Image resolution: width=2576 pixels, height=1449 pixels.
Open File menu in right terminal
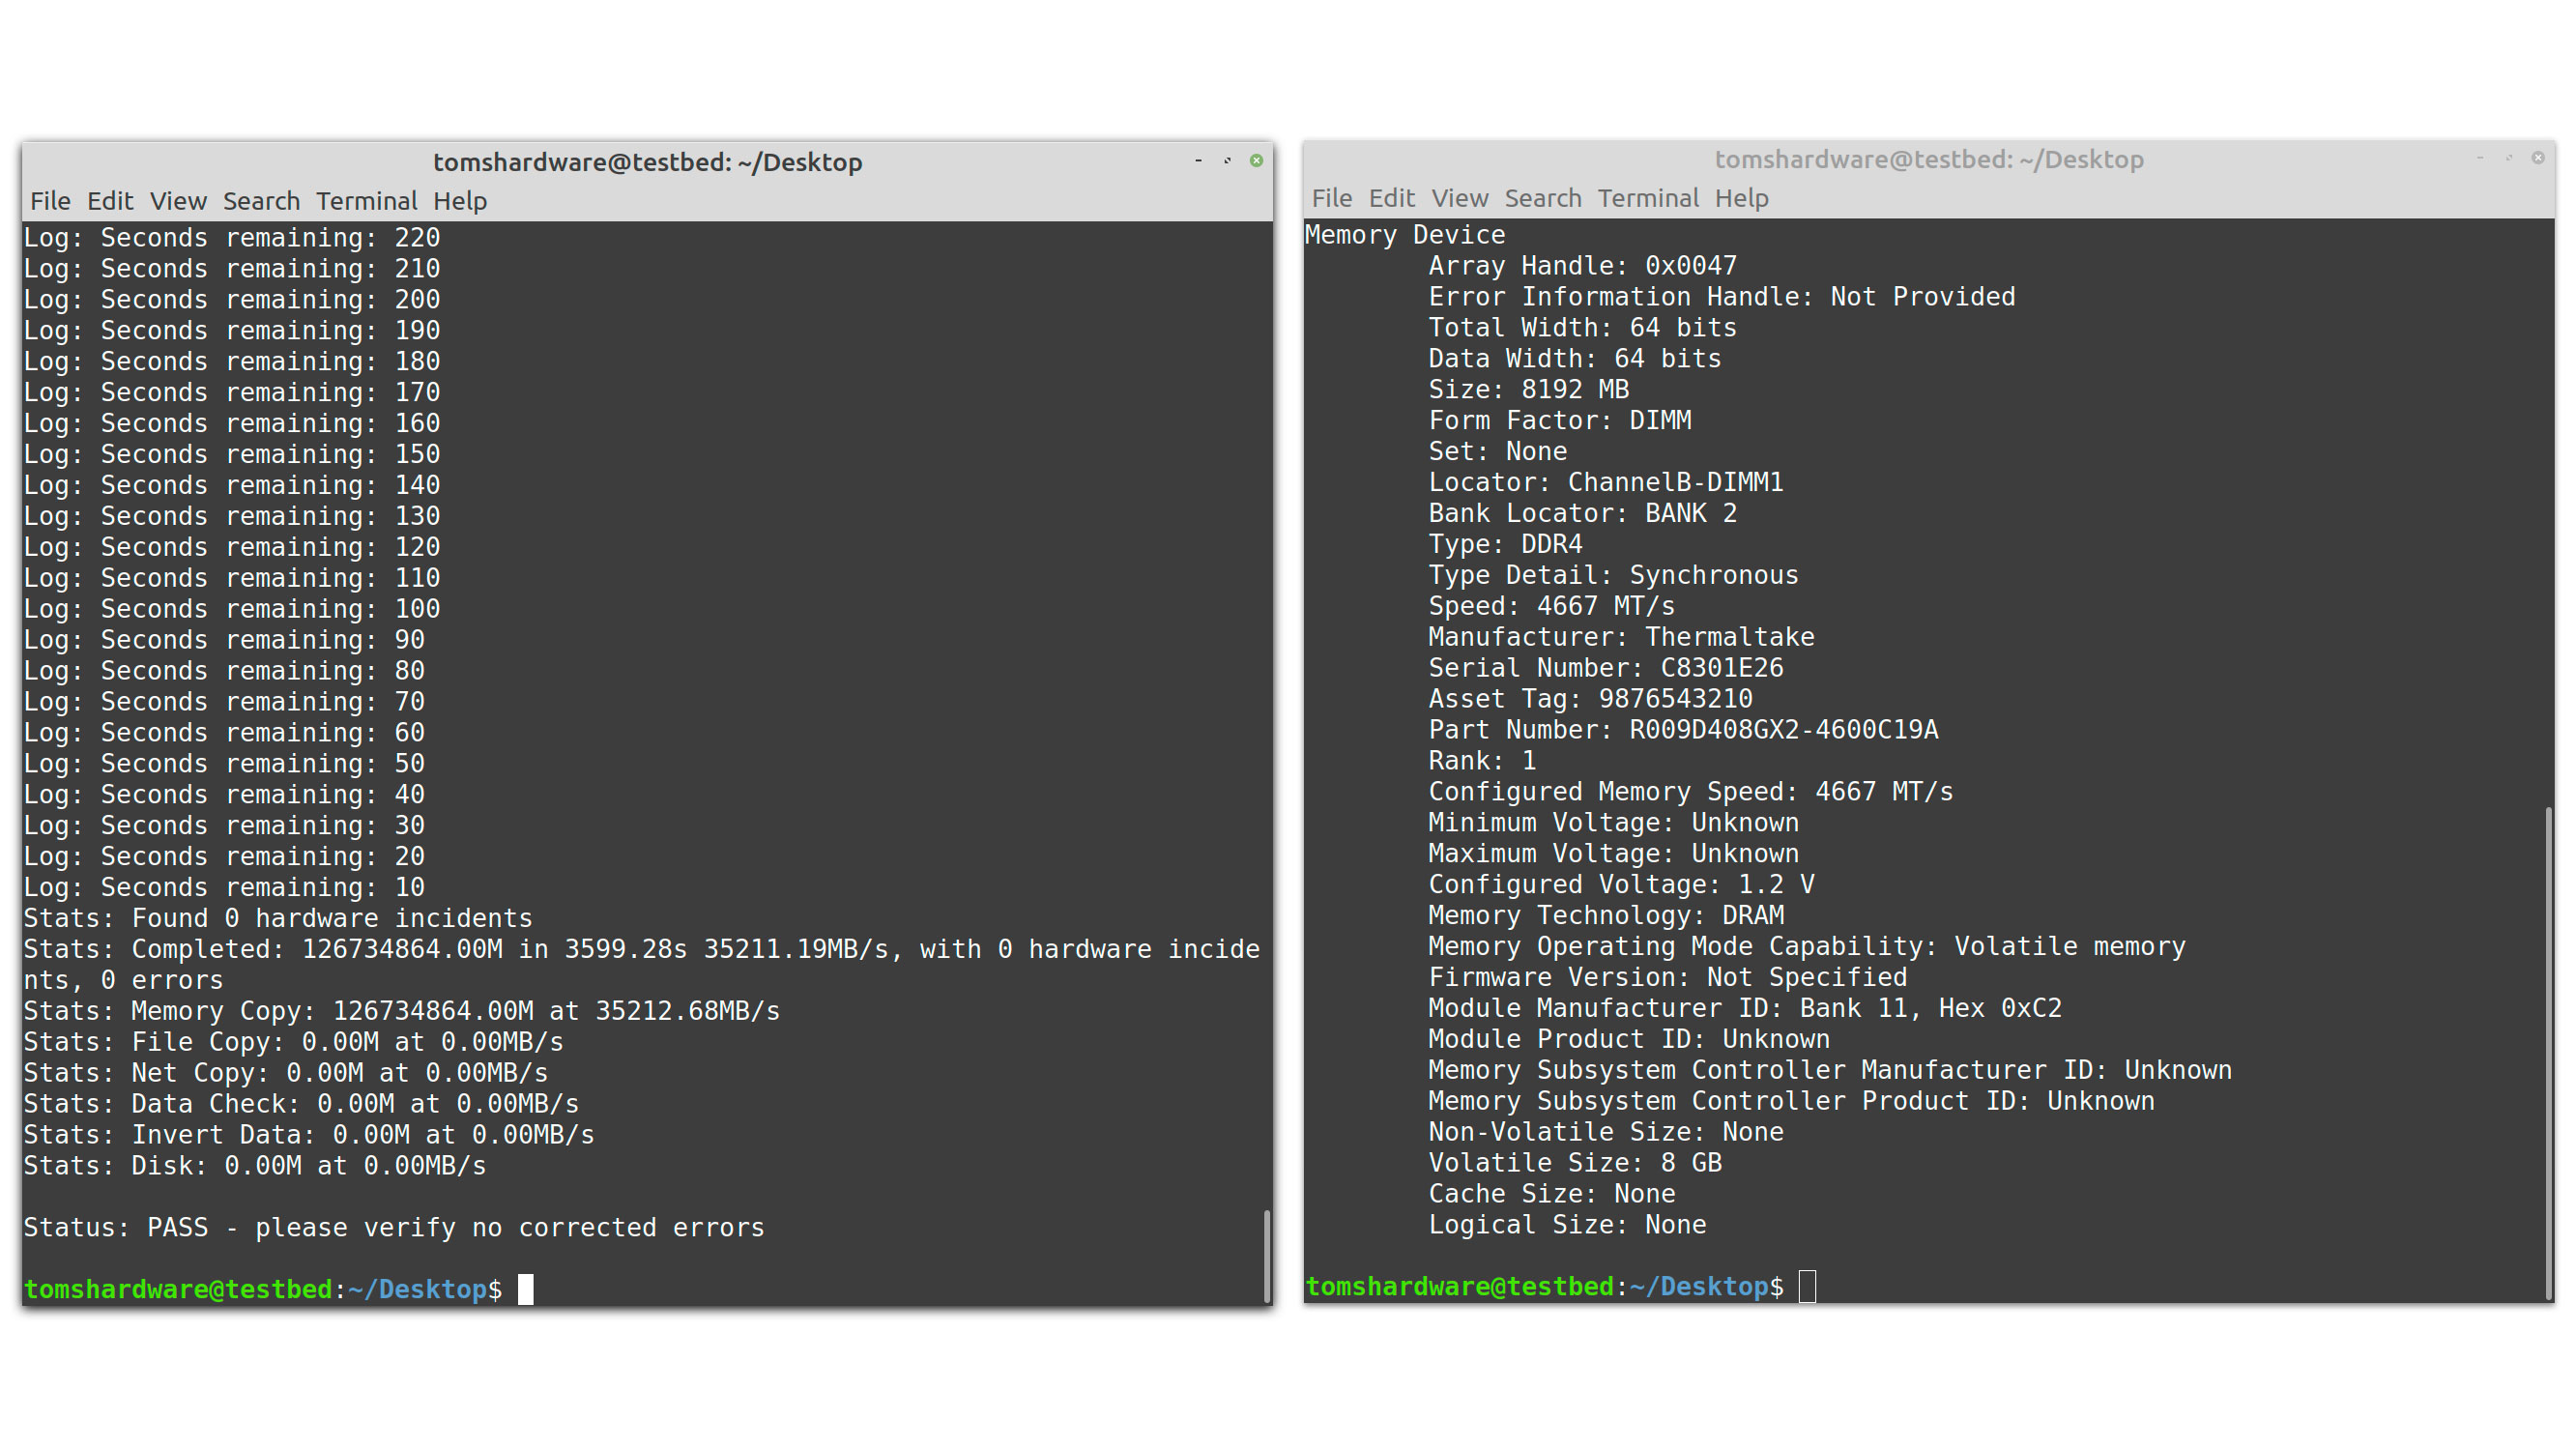point(1332,198)
